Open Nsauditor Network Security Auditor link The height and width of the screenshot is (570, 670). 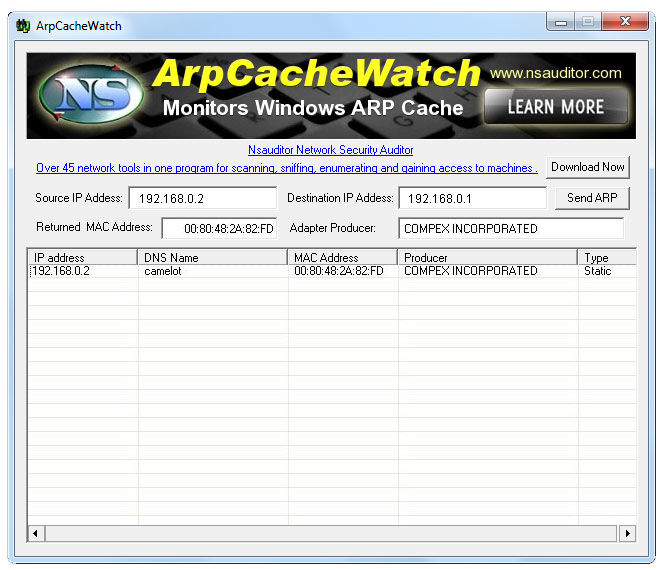tap(330, 150)
